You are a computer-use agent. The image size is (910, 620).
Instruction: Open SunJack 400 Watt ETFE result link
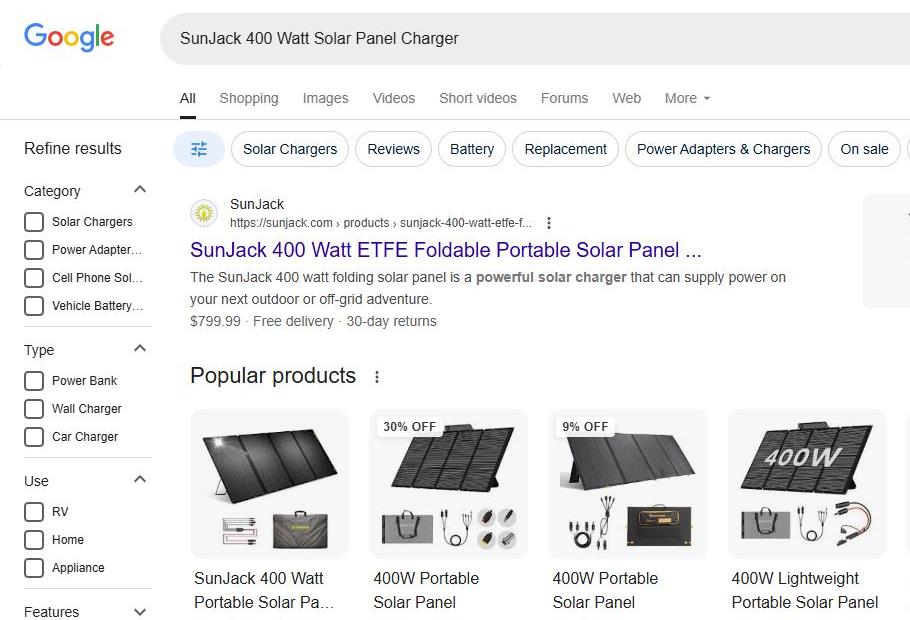tap(445, 250)
